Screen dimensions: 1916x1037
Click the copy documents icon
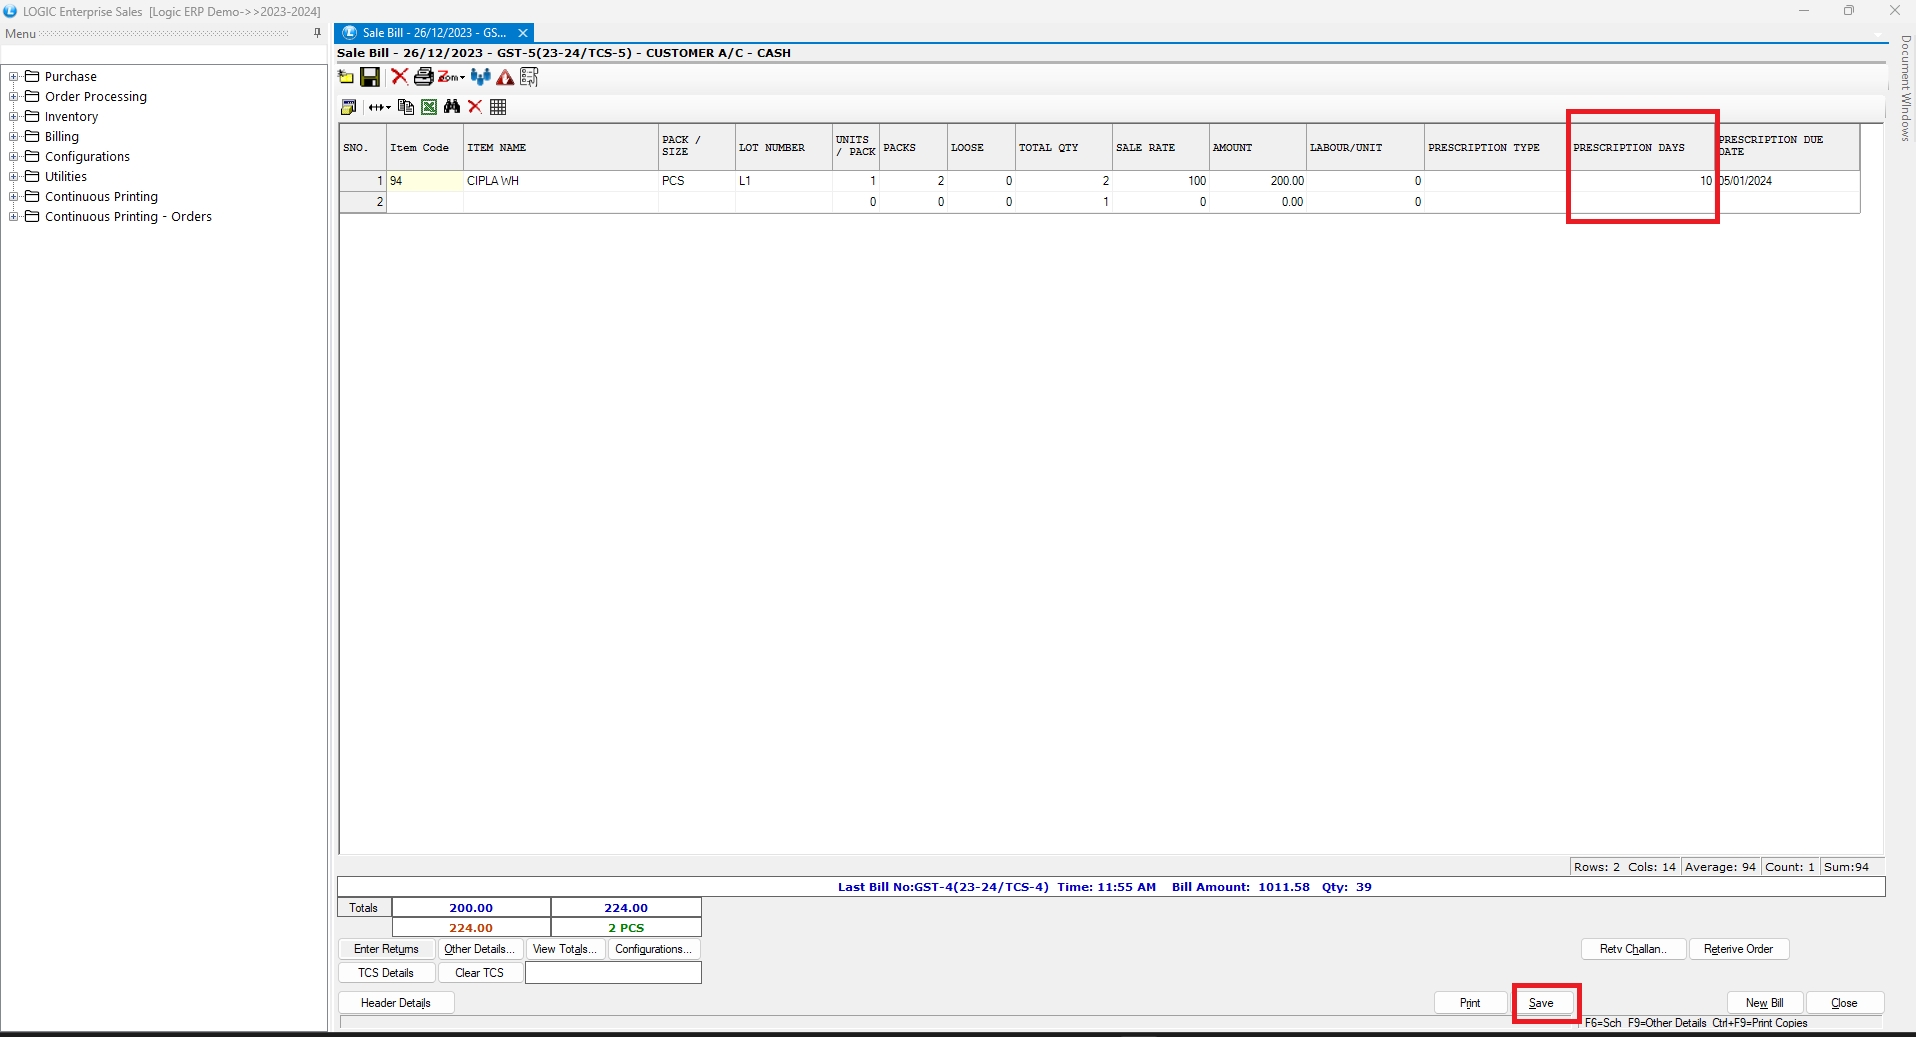[x=406, y=107]
